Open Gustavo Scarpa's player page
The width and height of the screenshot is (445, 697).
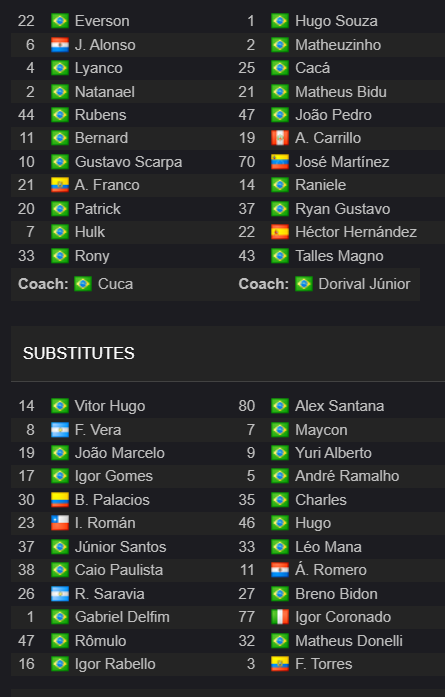coord(128,162)
